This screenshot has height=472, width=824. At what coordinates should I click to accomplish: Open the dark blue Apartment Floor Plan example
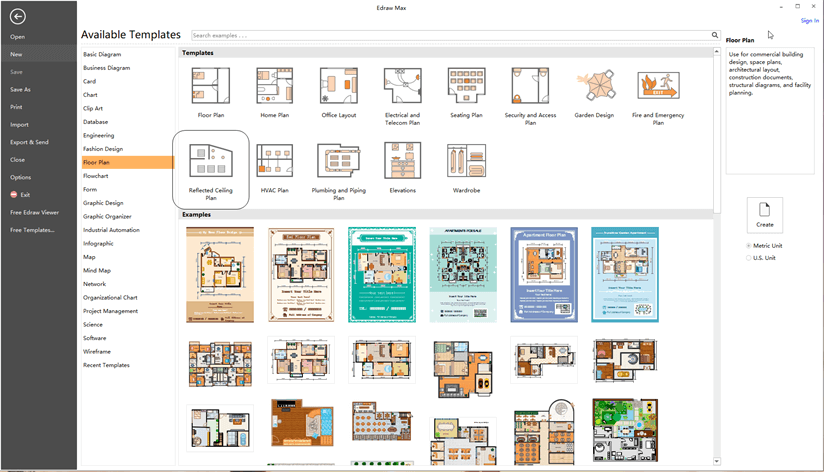544,274
